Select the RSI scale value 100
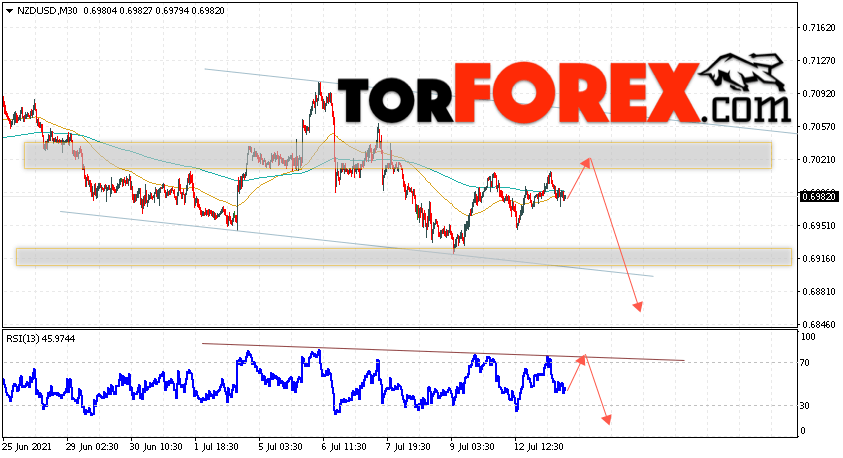The image size is (843, 458). click(x=808, y=337)
